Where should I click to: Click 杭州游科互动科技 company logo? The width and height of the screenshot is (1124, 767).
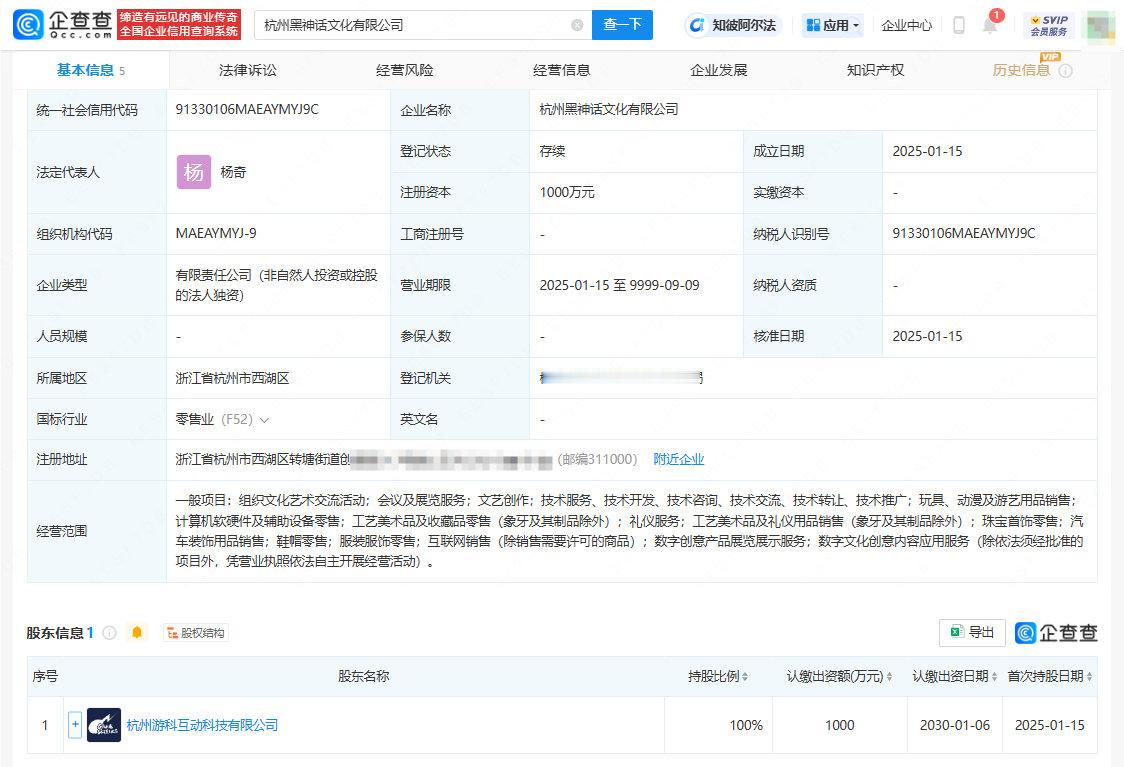pyautogui.click(x=104, y=725)
